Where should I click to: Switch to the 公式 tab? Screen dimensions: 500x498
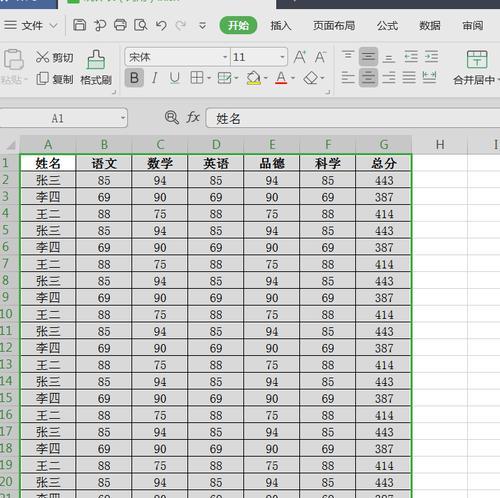point(387,25)
